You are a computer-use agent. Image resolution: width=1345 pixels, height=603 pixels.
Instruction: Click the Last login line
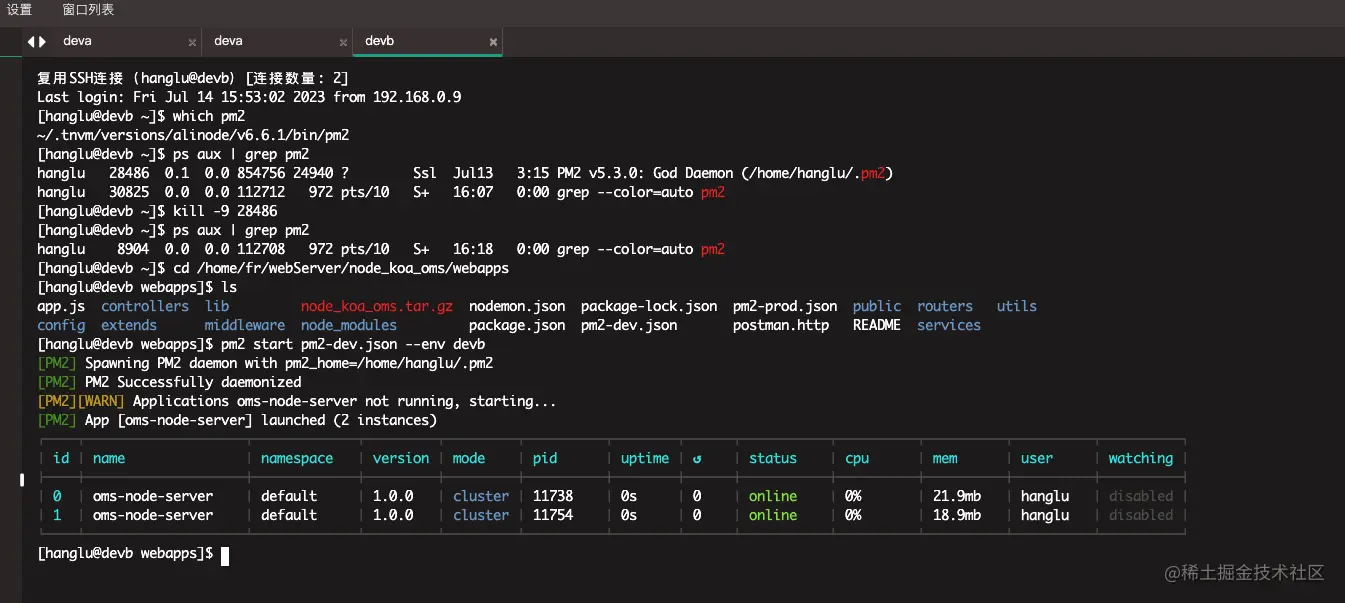(x=249, y=97)
